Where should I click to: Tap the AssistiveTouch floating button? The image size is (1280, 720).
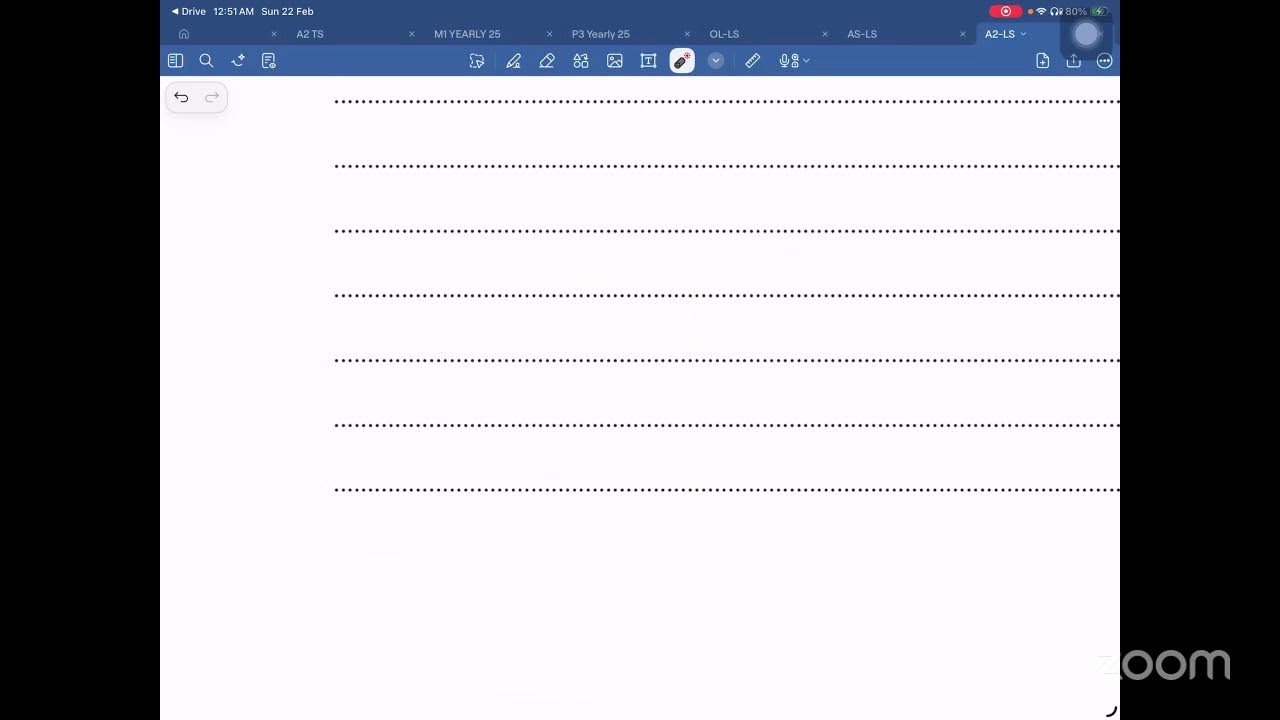pyautogui.click(x=1086, y=34)
